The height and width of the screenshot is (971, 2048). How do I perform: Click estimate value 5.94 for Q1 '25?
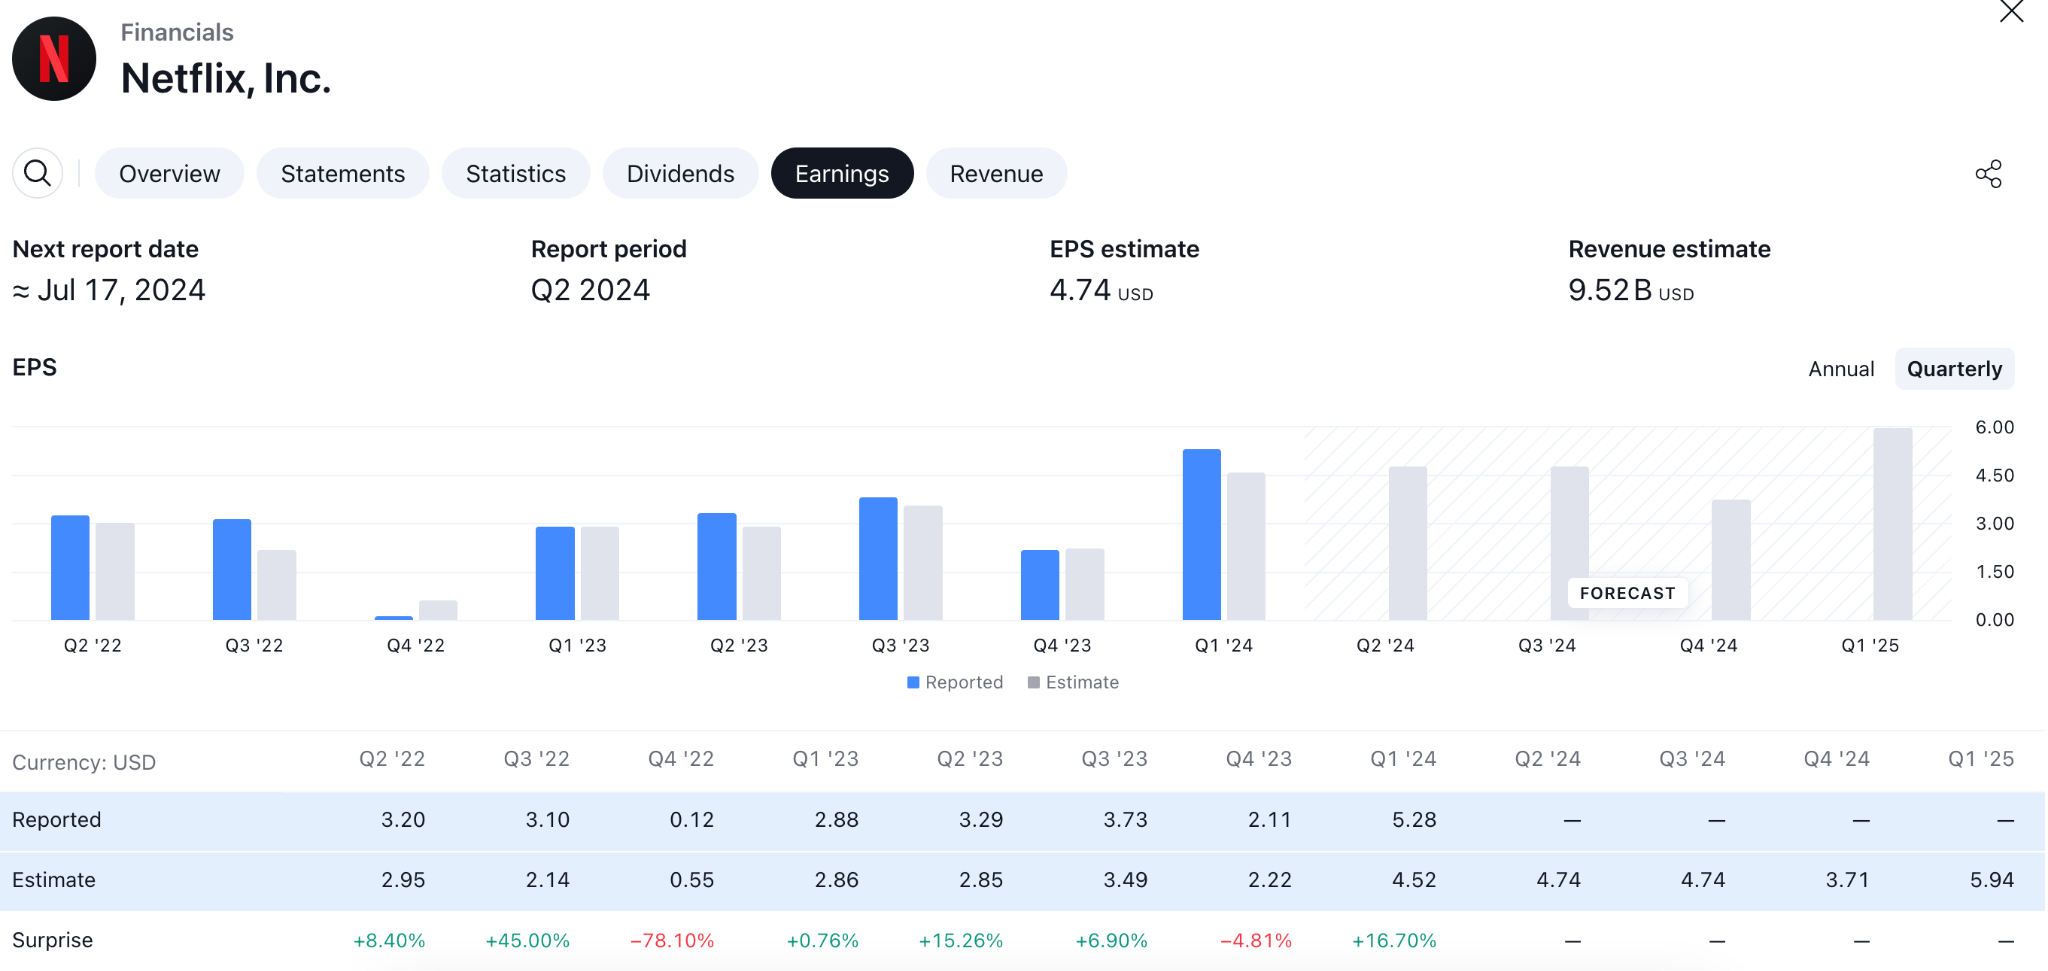pyautogui.click(x=1992, y=880)
